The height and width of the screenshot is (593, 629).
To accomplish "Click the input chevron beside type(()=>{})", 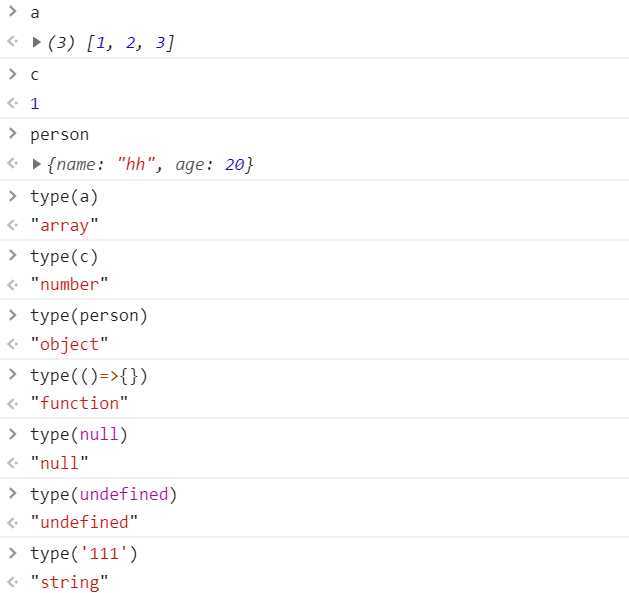I will [x=13, y=375].
